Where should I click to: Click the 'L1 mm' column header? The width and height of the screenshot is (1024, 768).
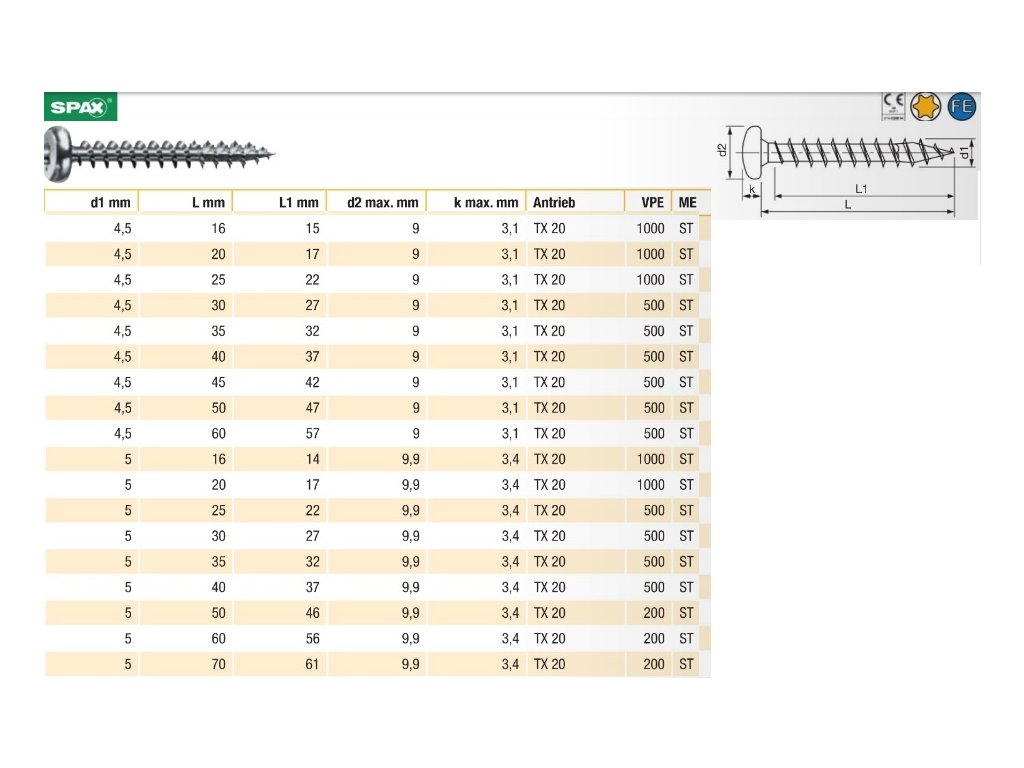298,203
